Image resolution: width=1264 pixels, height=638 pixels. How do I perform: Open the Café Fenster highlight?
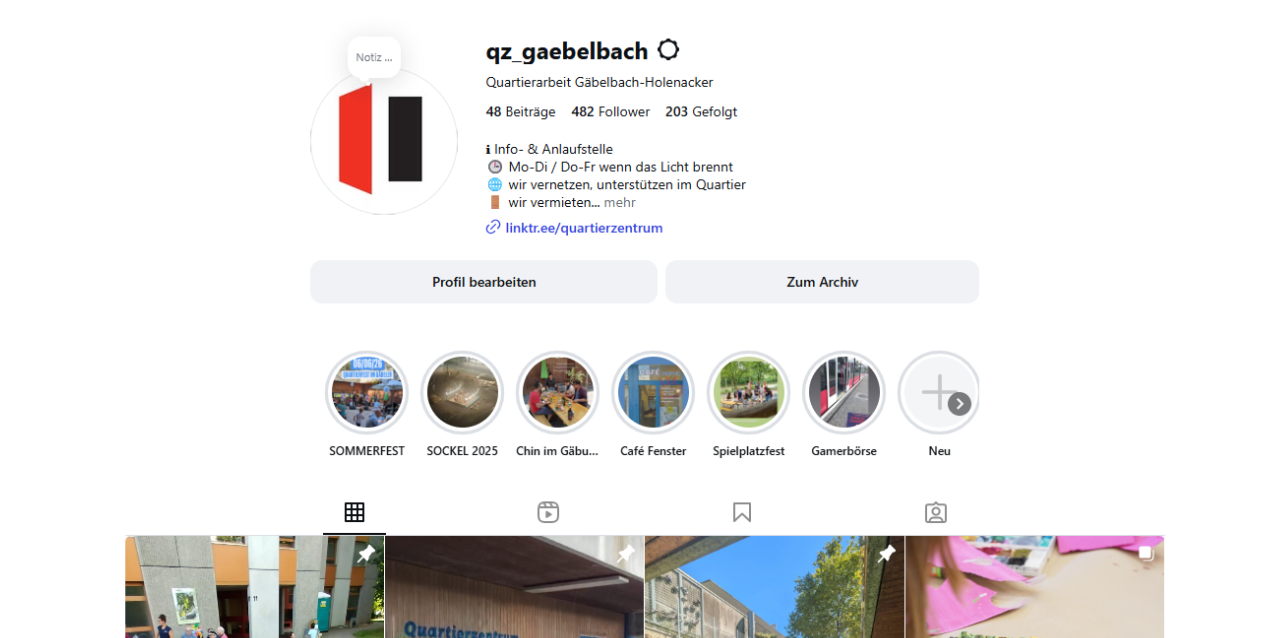(x=653, y=392)
